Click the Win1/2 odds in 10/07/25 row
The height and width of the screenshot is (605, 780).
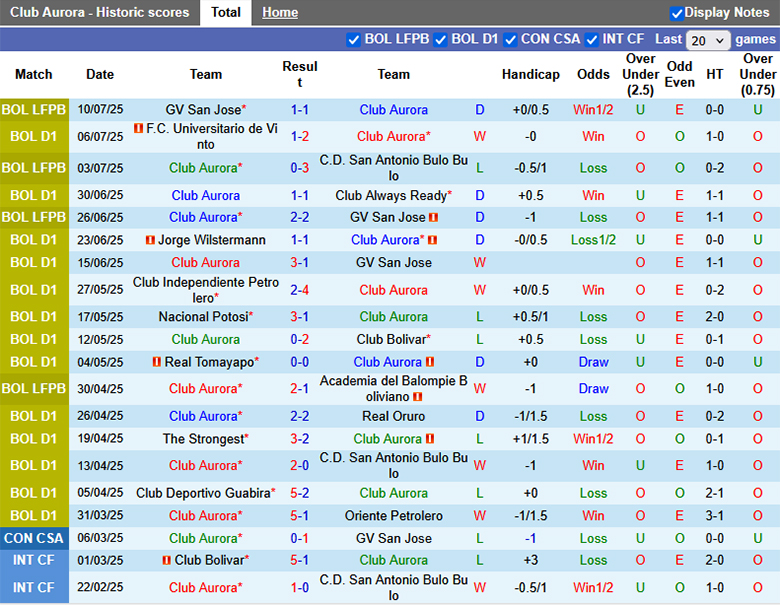point(593,109)
